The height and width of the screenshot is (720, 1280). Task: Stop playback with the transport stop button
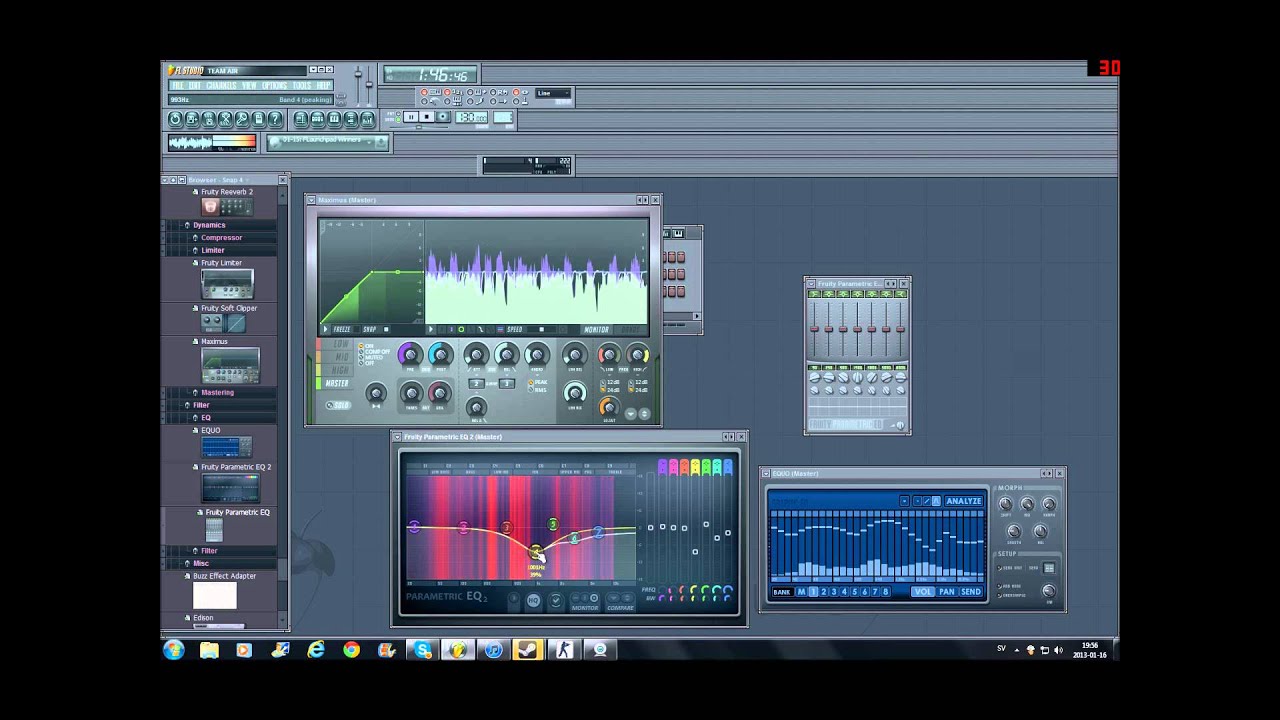427,116
